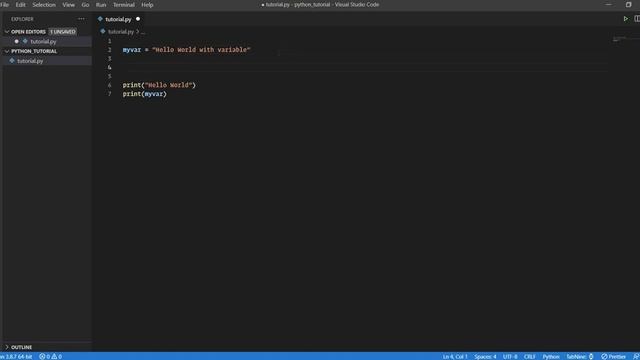Click the Prettier status bar item
640x360 pixels.
click(x=613, y=356)
